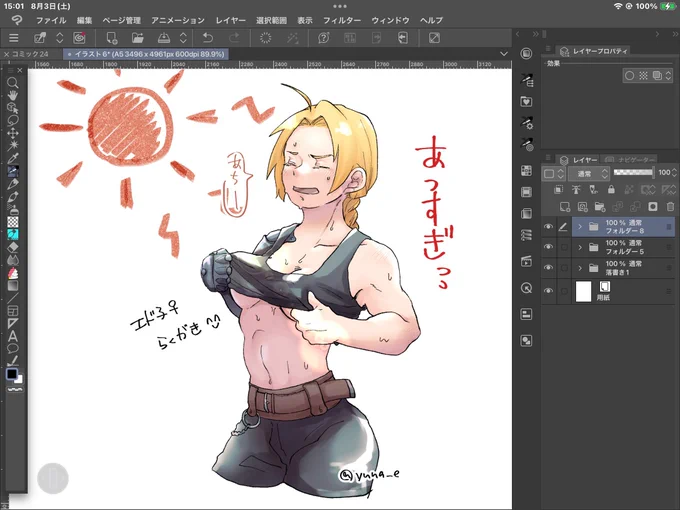
Task: Expand the フォルダー 5 folder chevron
Action: tap(580, 247)
